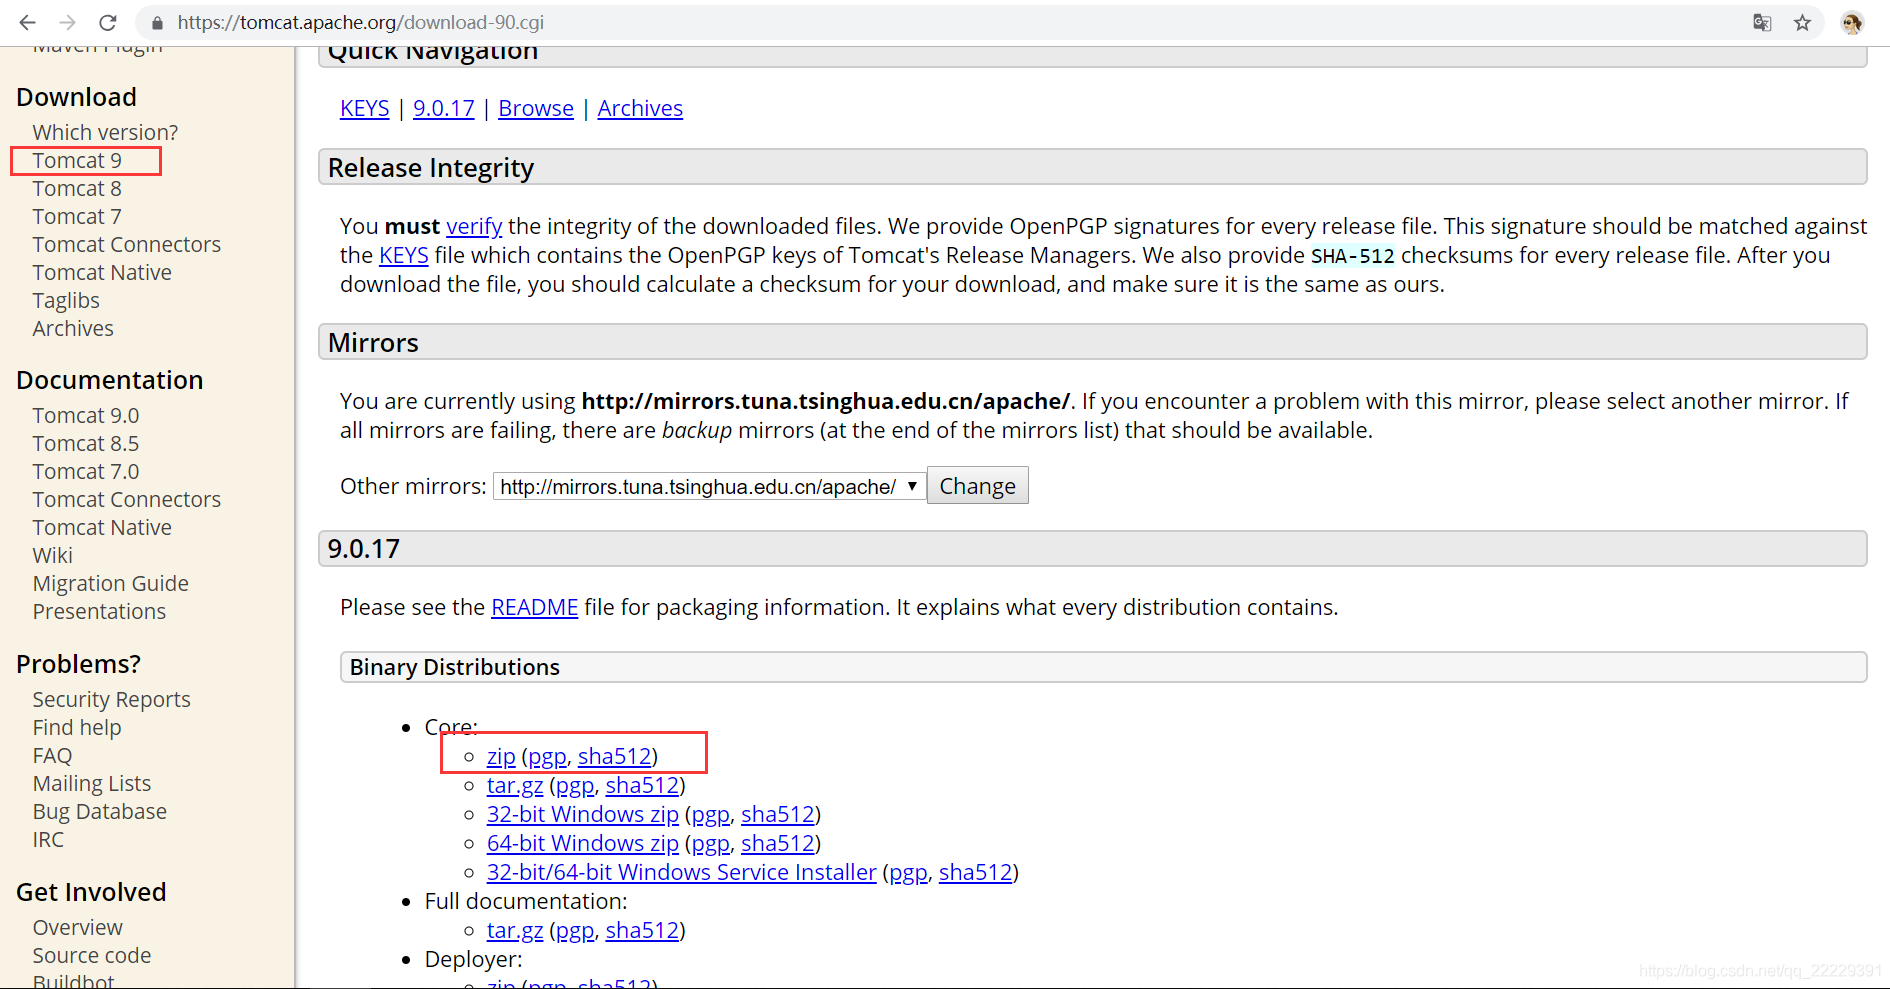This screenshot has height=989, width=1890.
Task: Open the browser profile avatar
Action: 1852,22
